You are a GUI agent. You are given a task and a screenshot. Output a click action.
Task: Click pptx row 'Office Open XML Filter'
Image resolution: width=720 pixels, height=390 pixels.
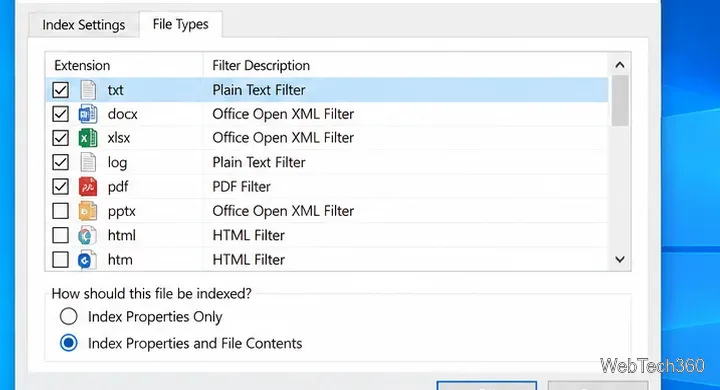[x=283, y=211]
